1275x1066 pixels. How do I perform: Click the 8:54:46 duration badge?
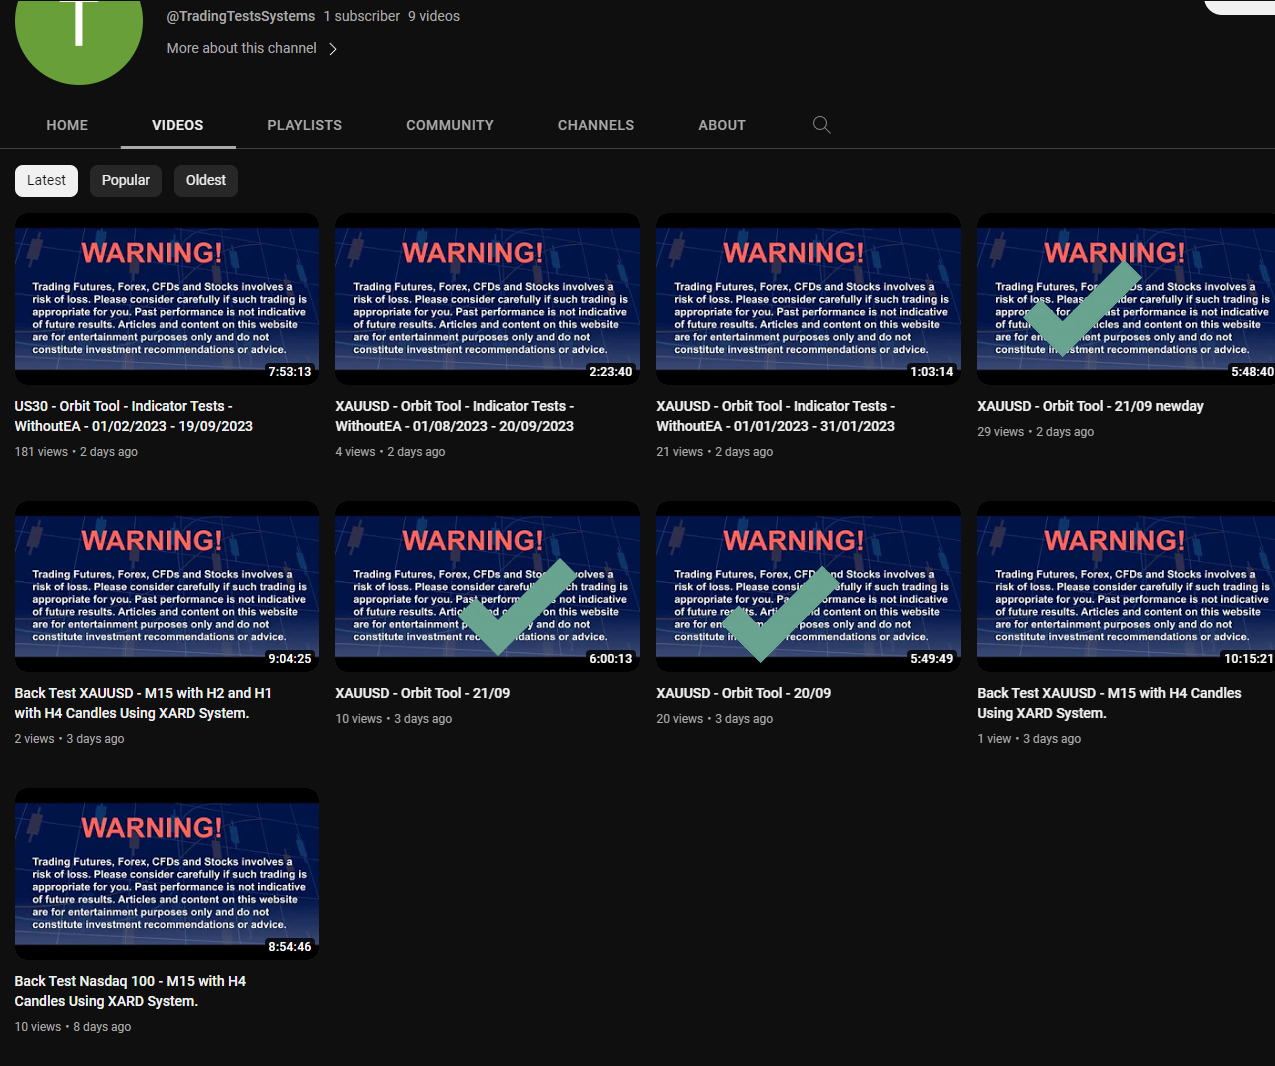(x=290, y=947)
